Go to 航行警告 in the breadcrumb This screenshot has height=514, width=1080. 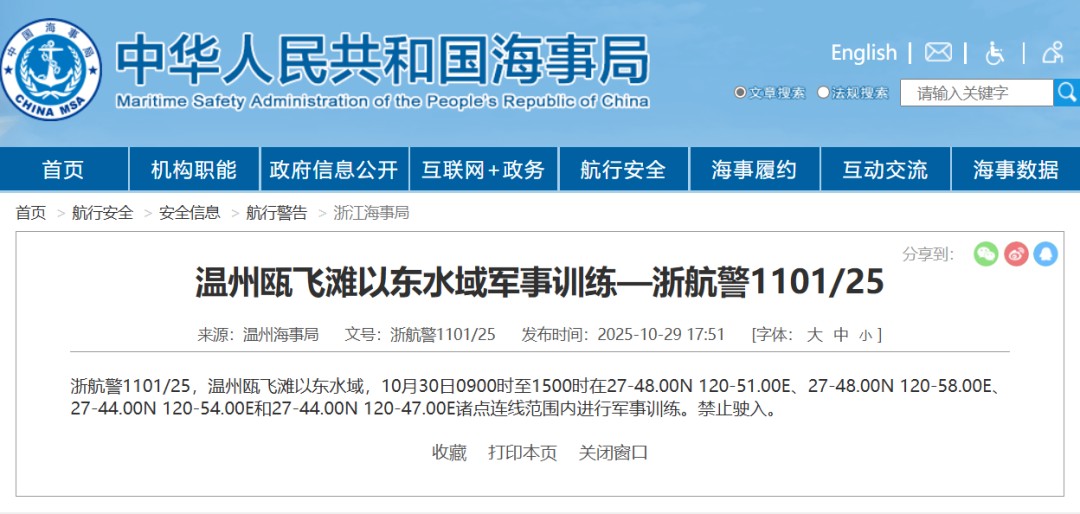pyautogui.click(x=277, y=213)
